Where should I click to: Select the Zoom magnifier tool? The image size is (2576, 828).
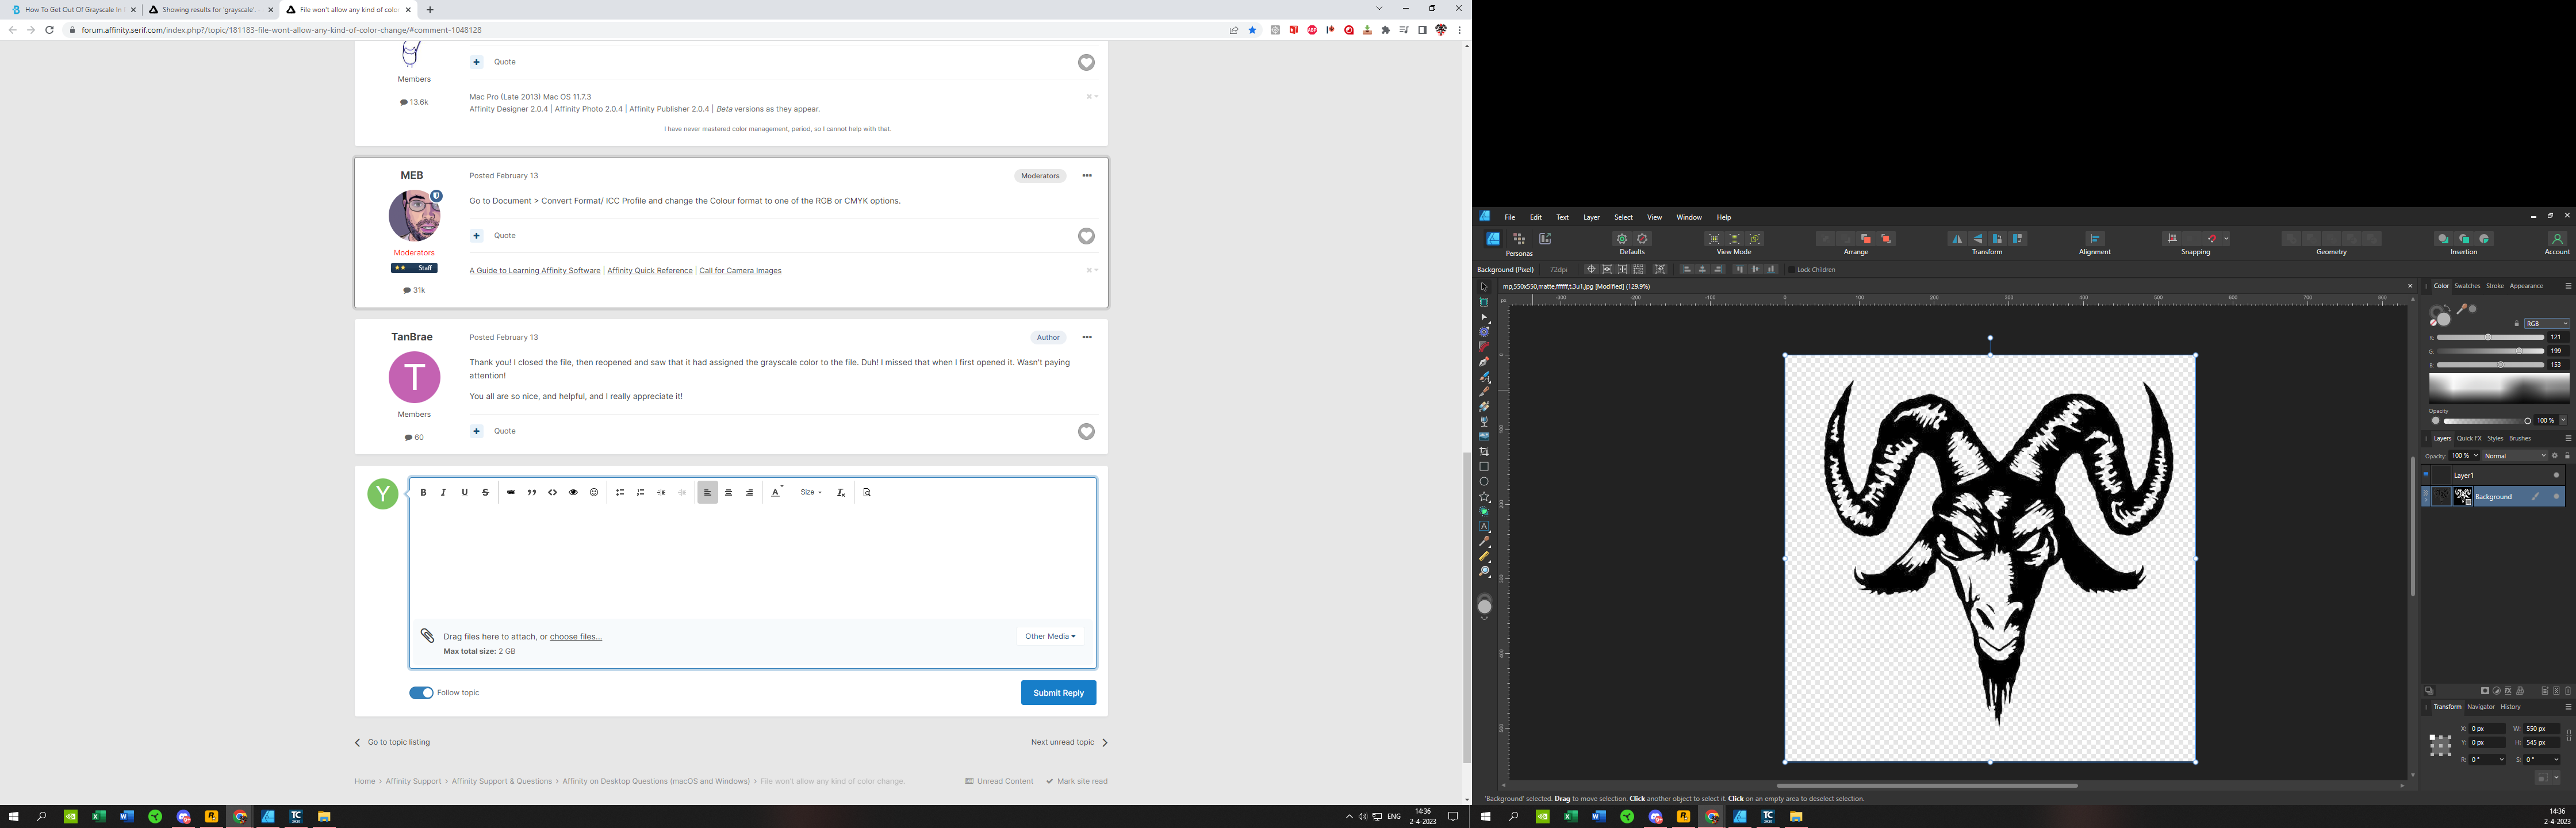(1484, 572)
